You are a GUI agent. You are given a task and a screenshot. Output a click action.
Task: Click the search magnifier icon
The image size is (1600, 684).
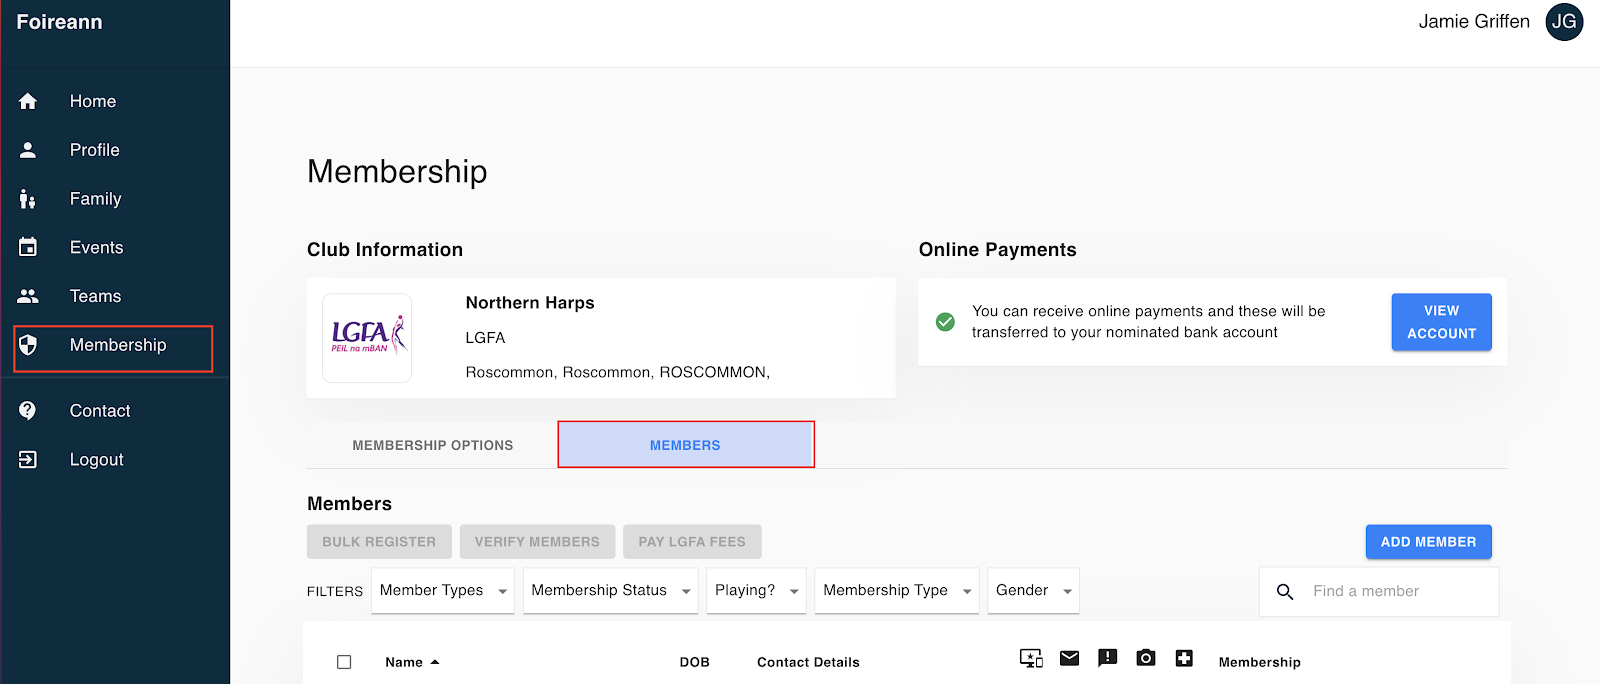click(1285, 592)
